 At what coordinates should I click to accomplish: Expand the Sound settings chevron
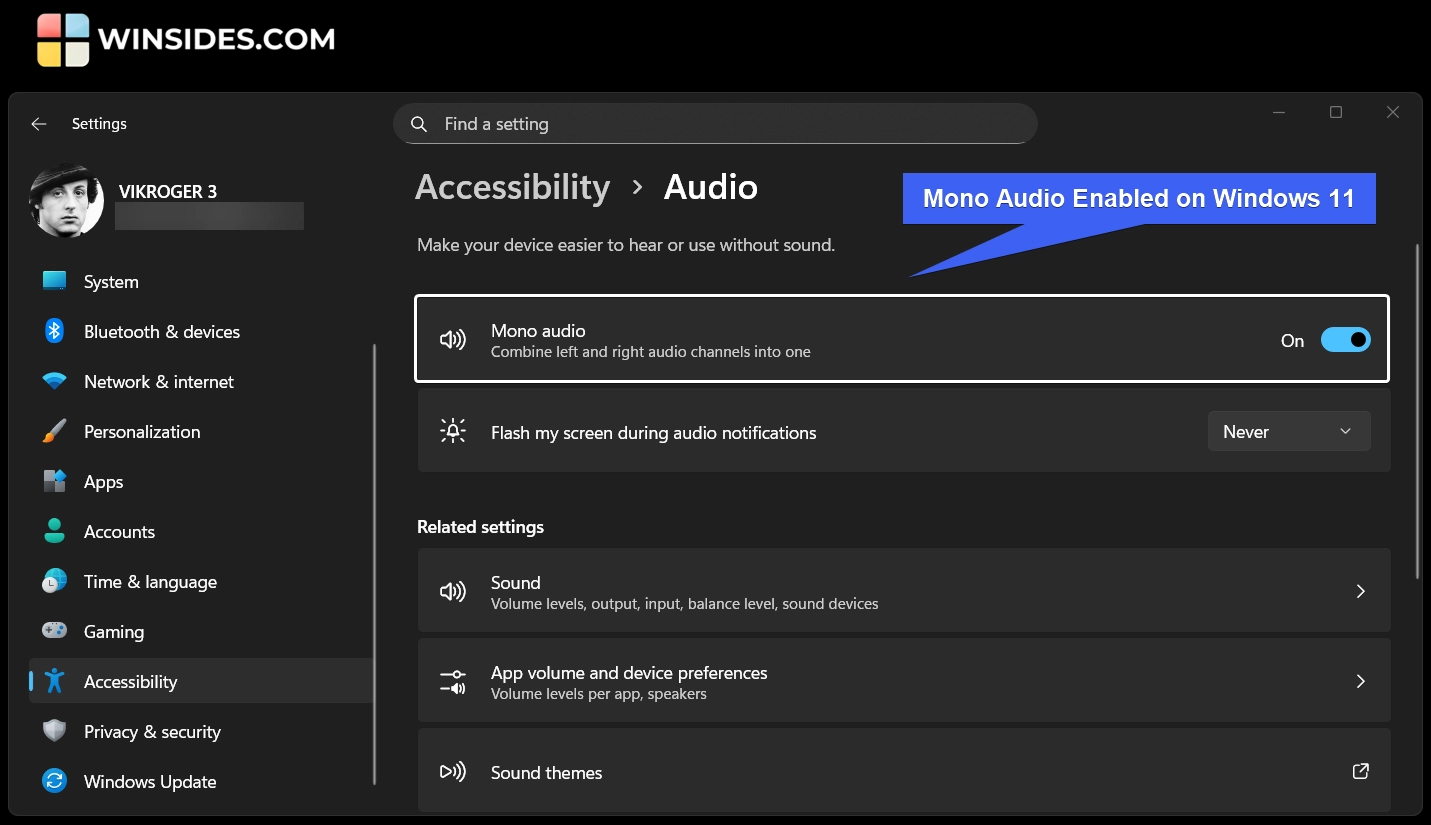pos(1360,591)
